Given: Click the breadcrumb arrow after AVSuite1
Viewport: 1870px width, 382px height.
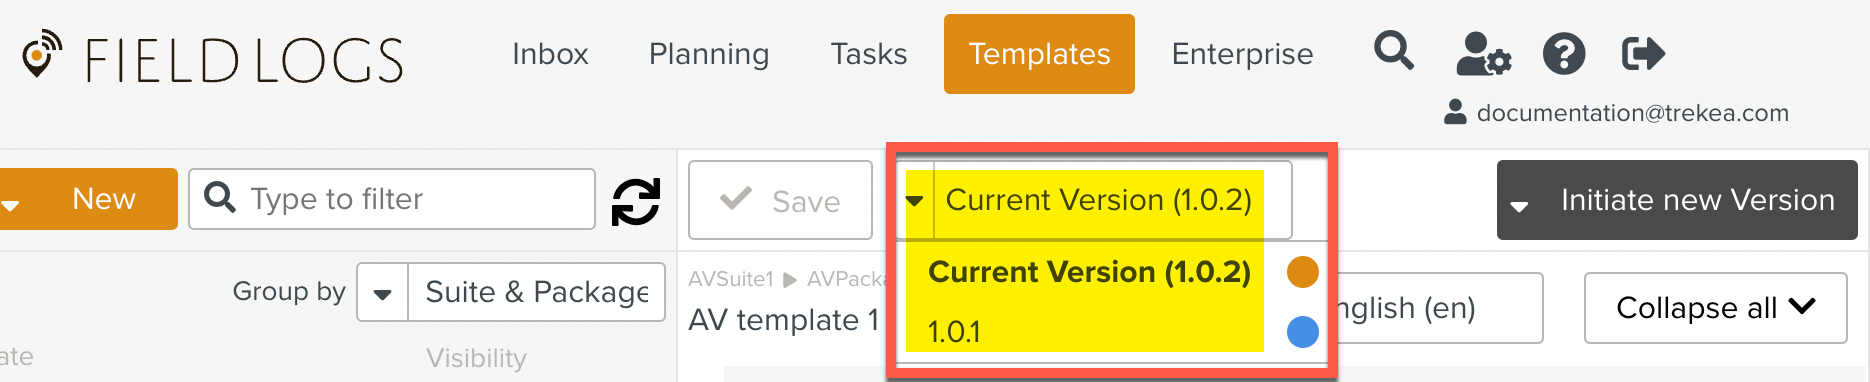Looking at the screenshot, I should click(790, 280).
